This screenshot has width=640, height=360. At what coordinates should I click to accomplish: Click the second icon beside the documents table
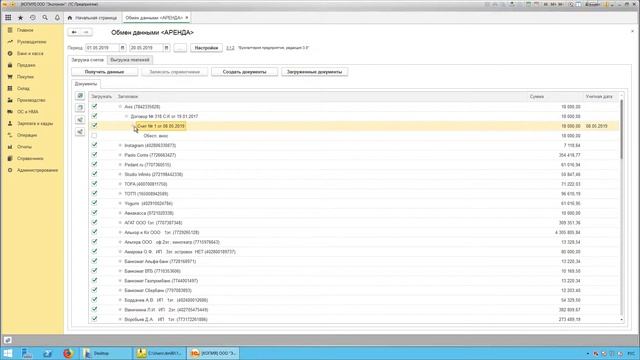tap(80, 108)
